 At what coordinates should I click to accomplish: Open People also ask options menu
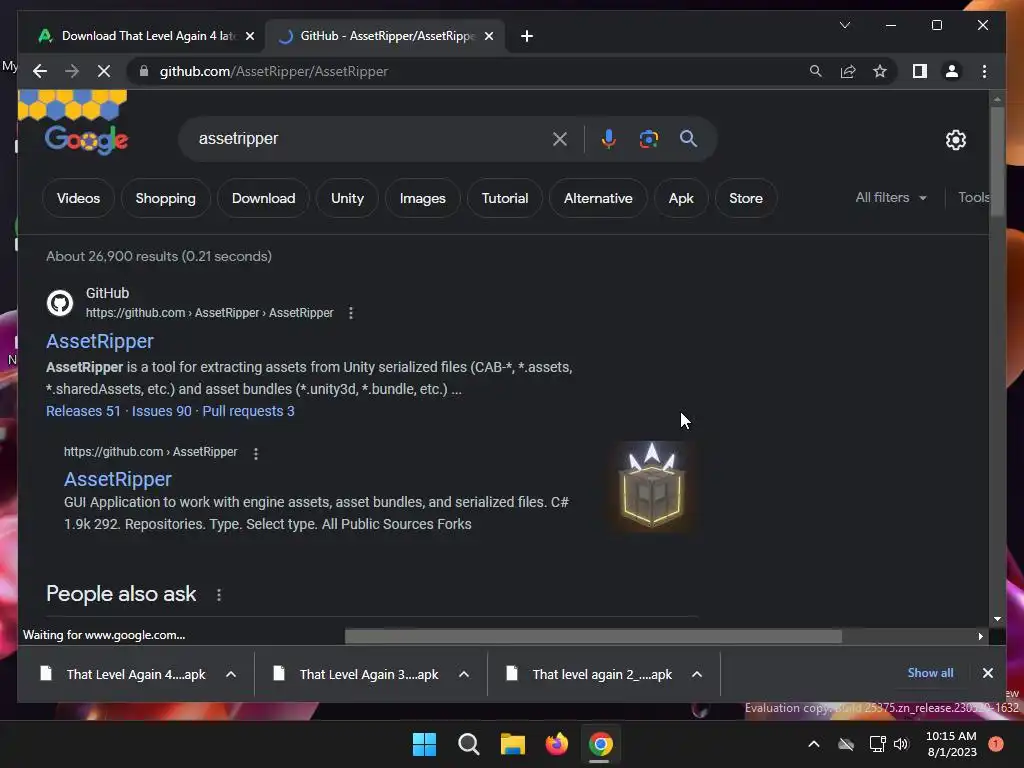219,595
